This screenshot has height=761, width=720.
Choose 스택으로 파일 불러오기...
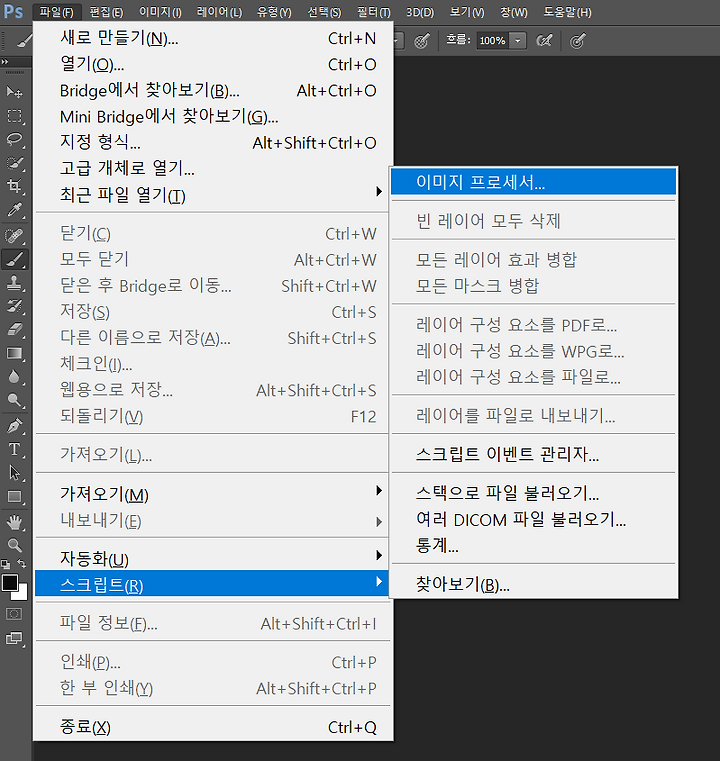[533, 493]
